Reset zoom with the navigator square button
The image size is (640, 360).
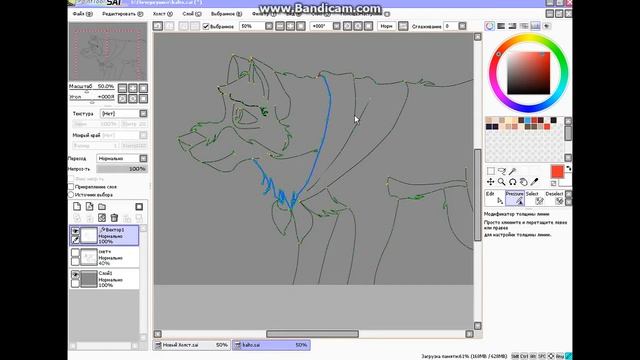(x=143, y=88)
